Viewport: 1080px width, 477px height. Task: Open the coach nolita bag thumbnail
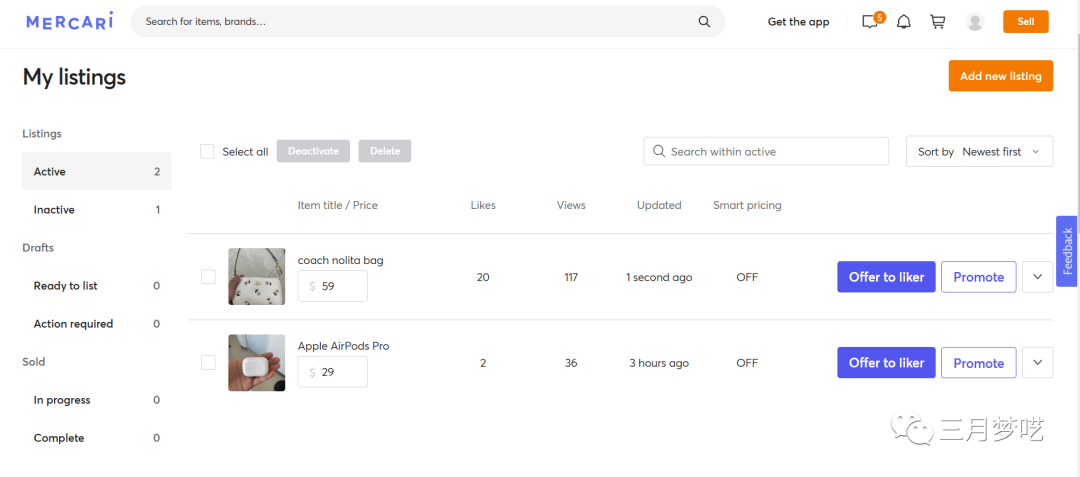pos(256,277)
